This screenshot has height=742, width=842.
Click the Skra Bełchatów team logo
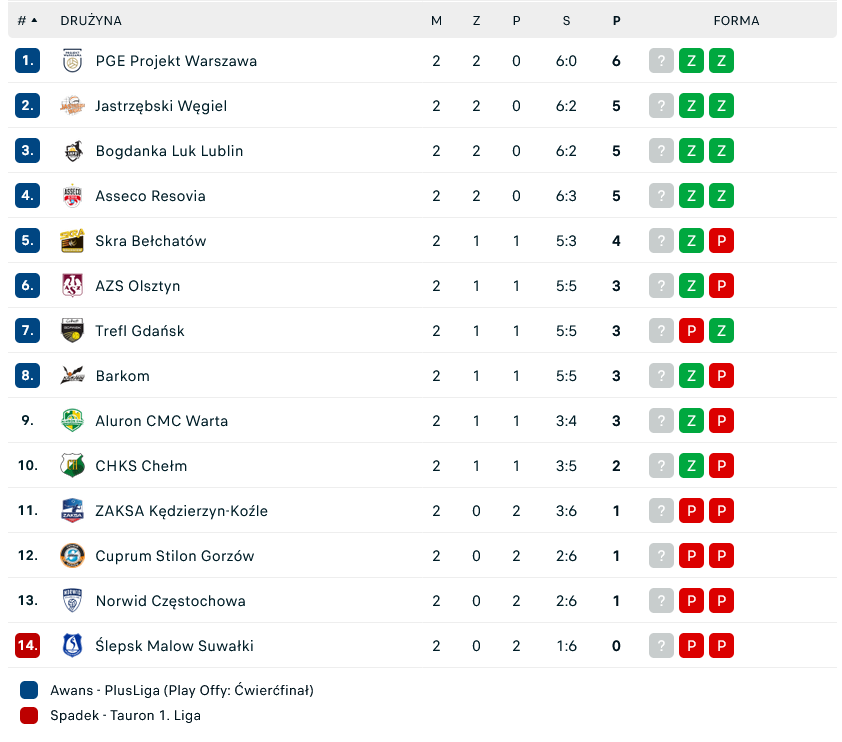pyautogui.click(x=72, y=241)
